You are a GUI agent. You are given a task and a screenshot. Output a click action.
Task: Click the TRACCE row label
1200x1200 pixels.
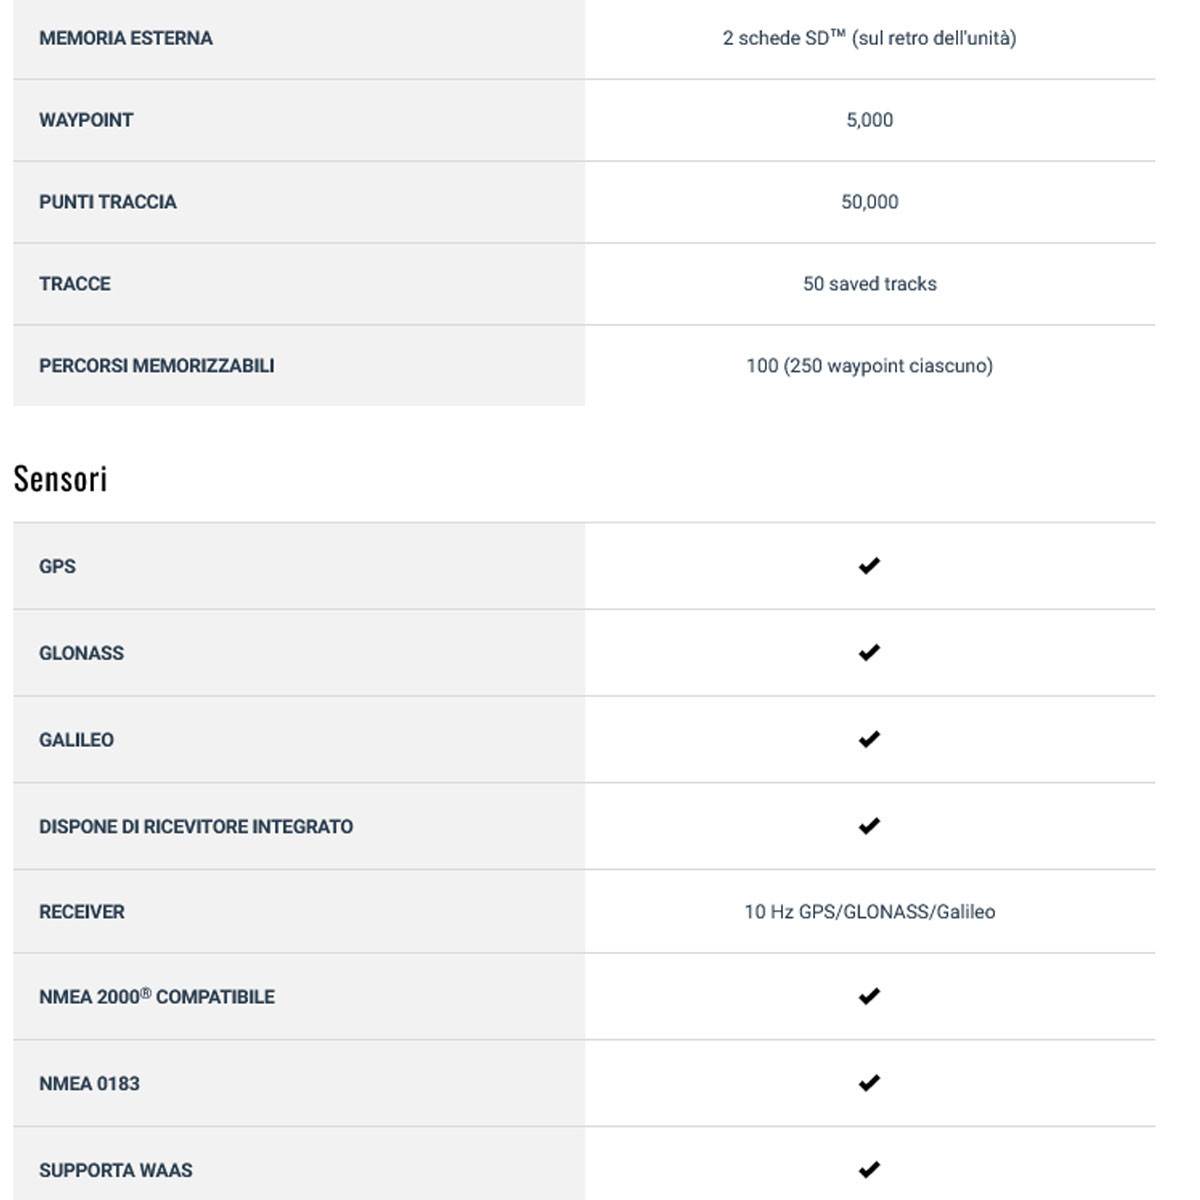(75, 284)
